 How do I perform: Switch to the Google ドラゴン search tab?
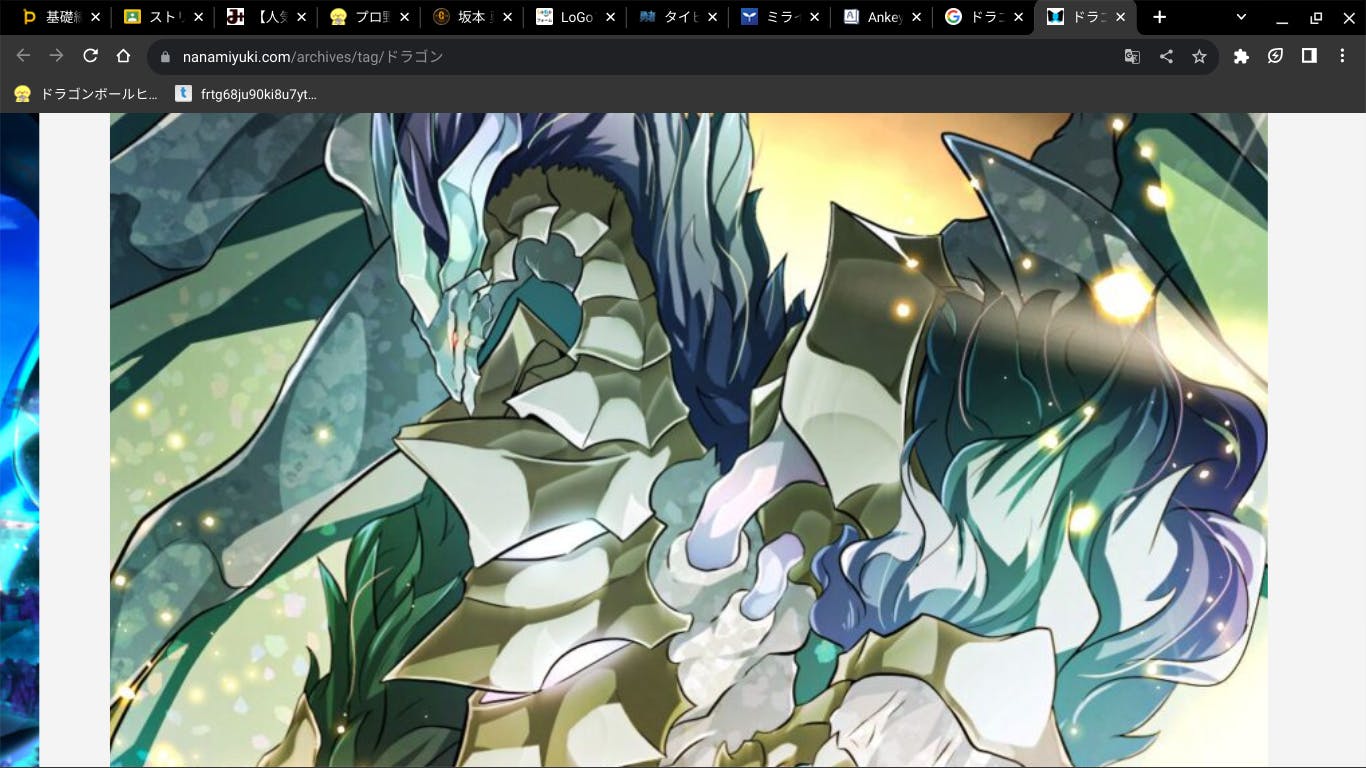tap(980, 17)
